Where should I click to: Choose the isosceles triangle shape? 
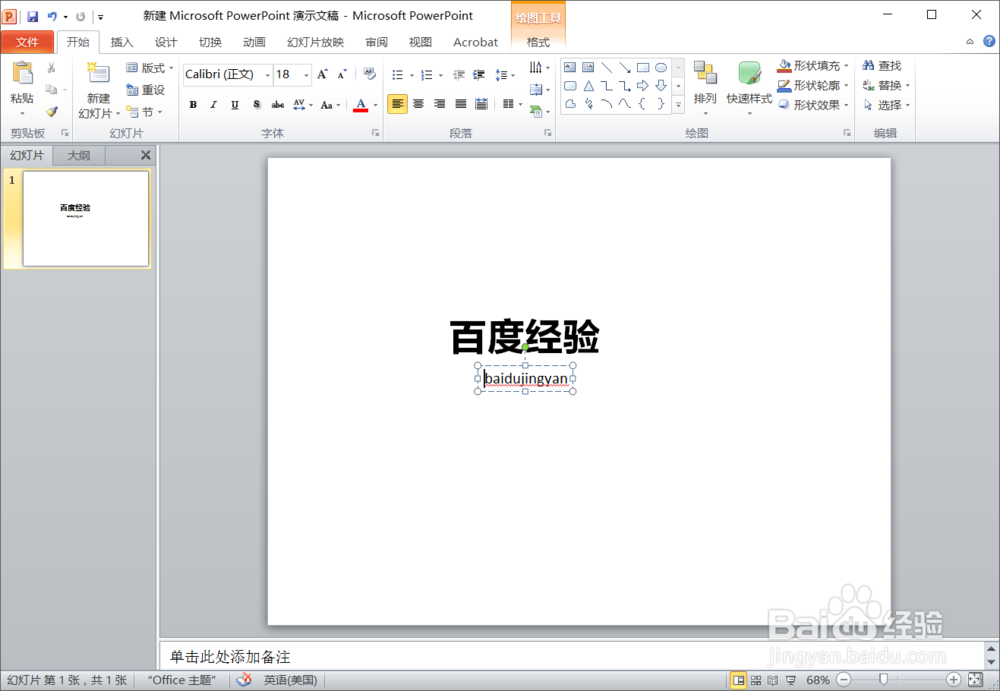pyautogui.click(x=589, y=85)
